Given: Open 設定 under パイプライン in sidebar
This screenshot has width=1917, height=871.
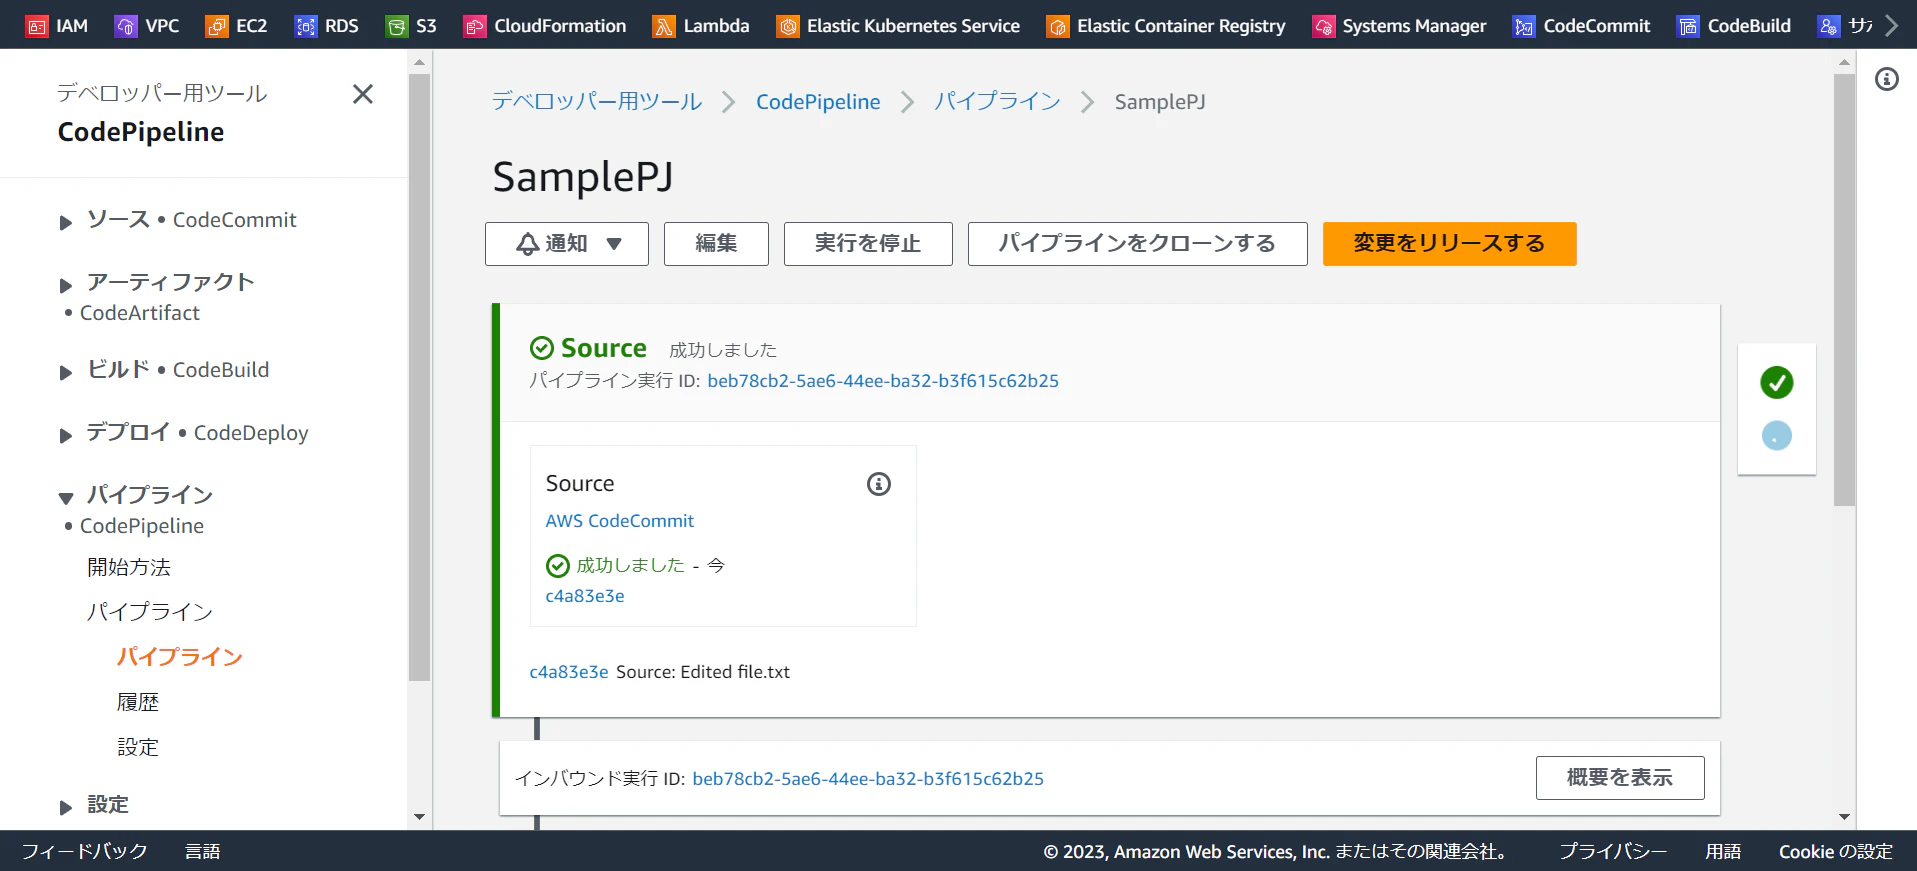Looking at the screenshot, I should coord(138,747).
